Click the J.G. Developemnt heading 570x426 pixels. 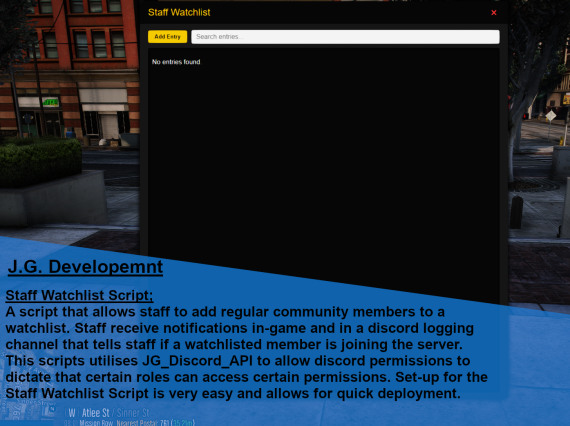(85, 267)
